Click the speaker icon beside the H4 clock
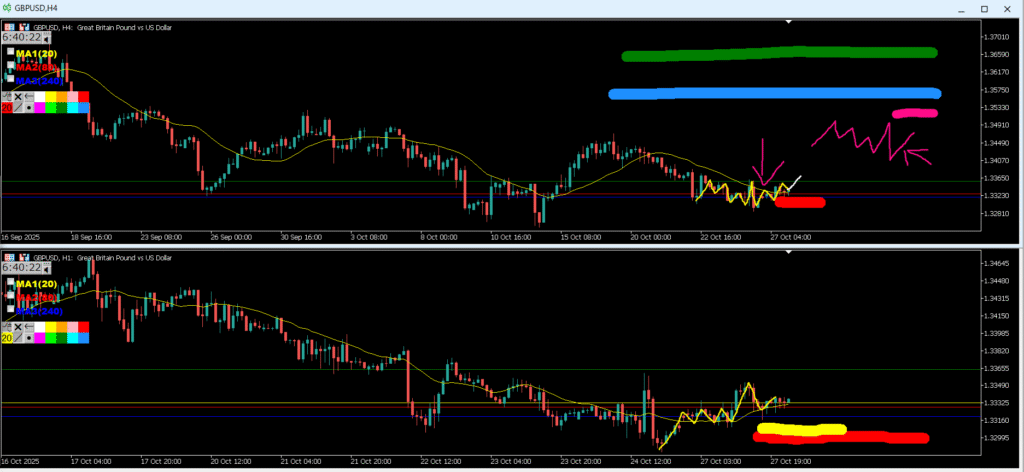 tap(46, 39)
